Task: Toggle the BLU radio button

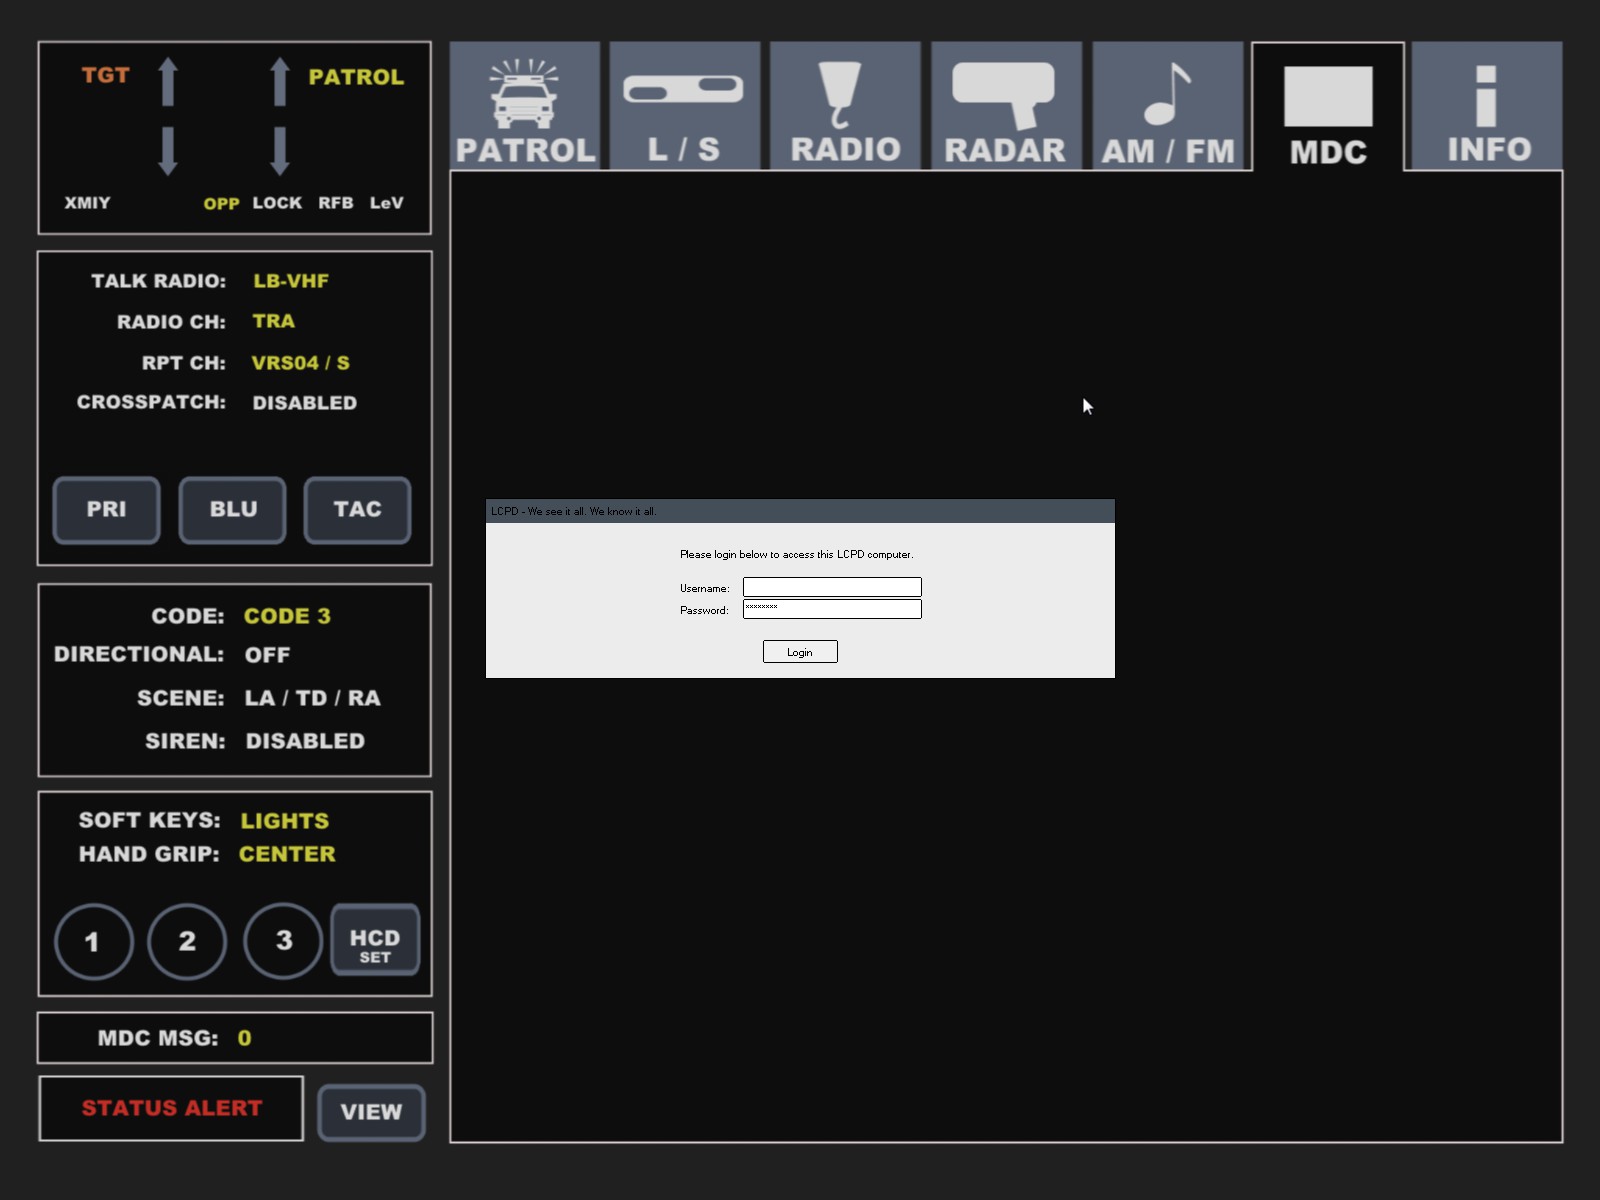Action: [232, 510]
